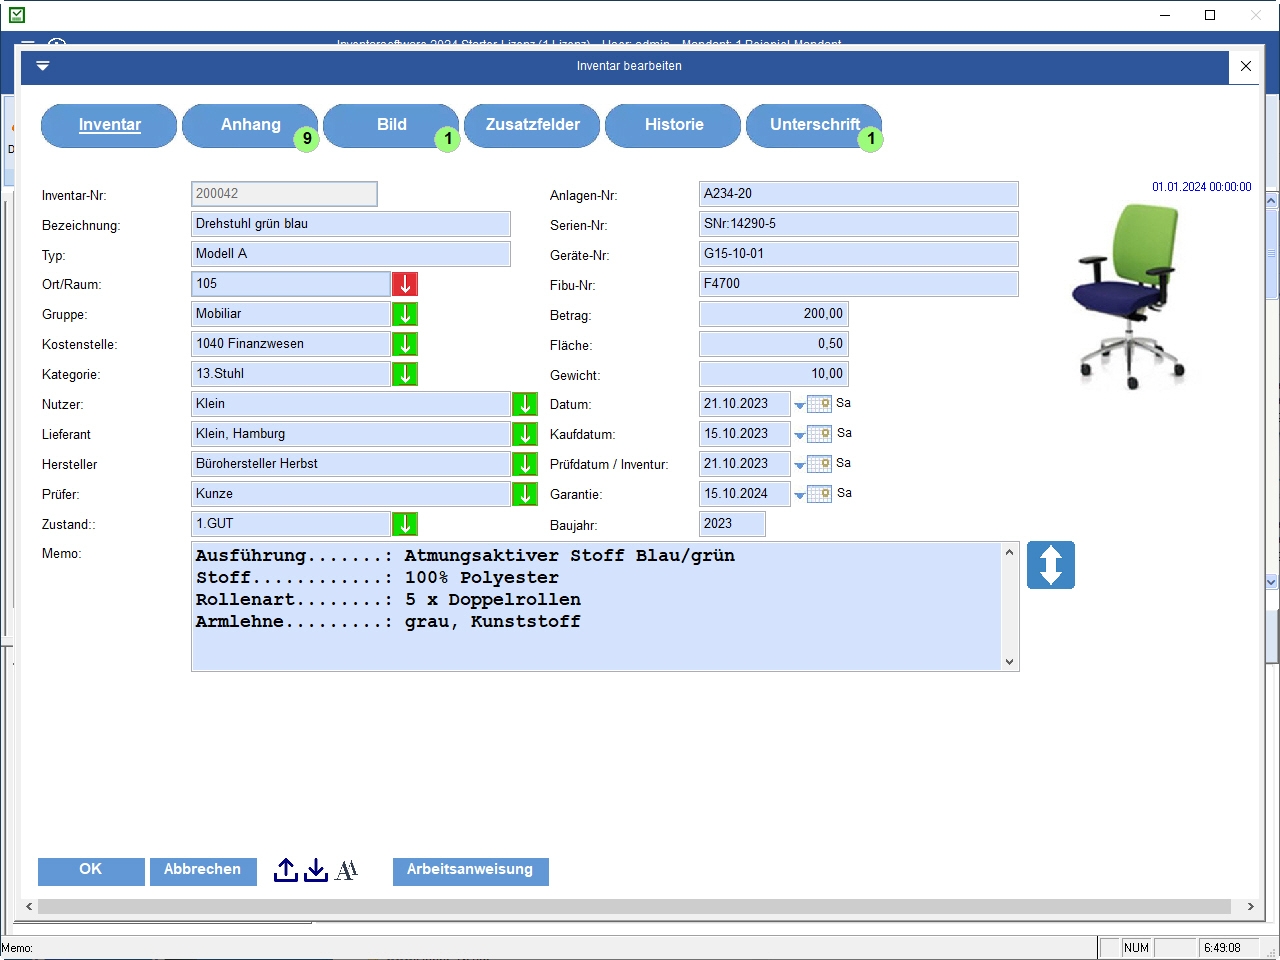Open the calendar picker for Garantie
Image resolution: width=1280 pixels, height=960 pixels.
pos(819,494)
